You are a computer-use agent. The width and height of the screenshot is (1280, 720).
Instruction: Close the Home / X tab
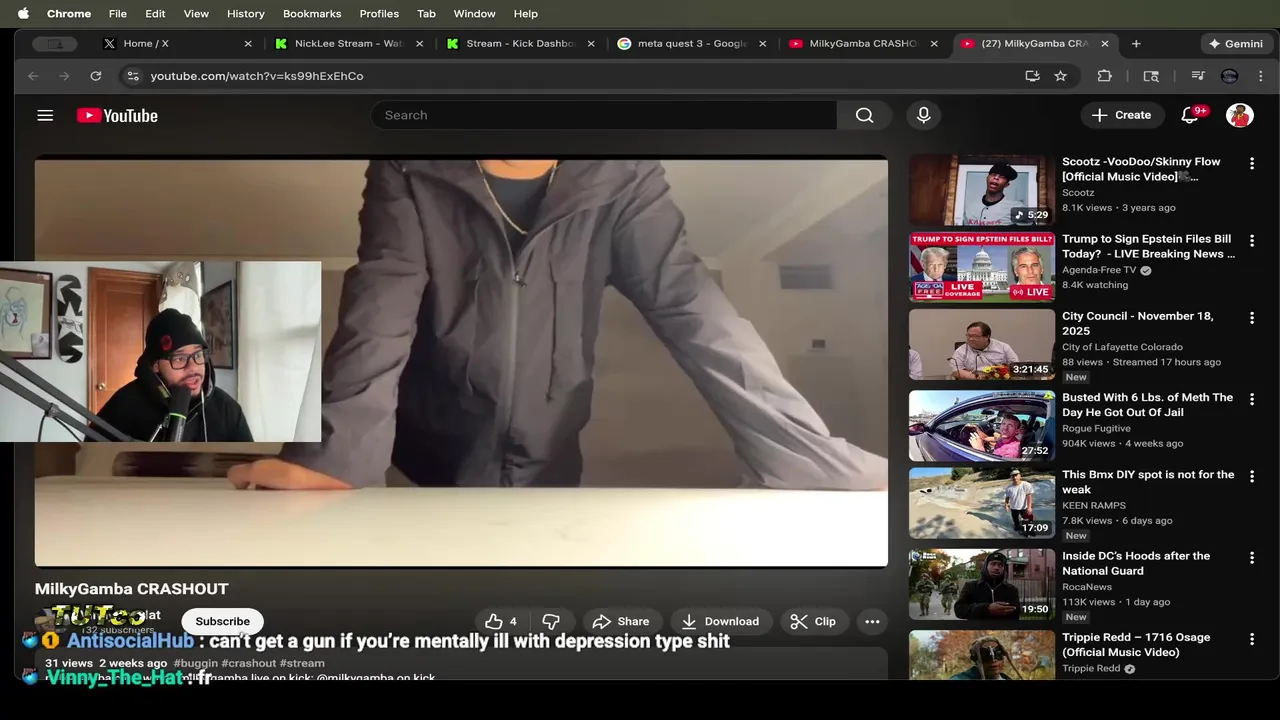pos(248,44)
